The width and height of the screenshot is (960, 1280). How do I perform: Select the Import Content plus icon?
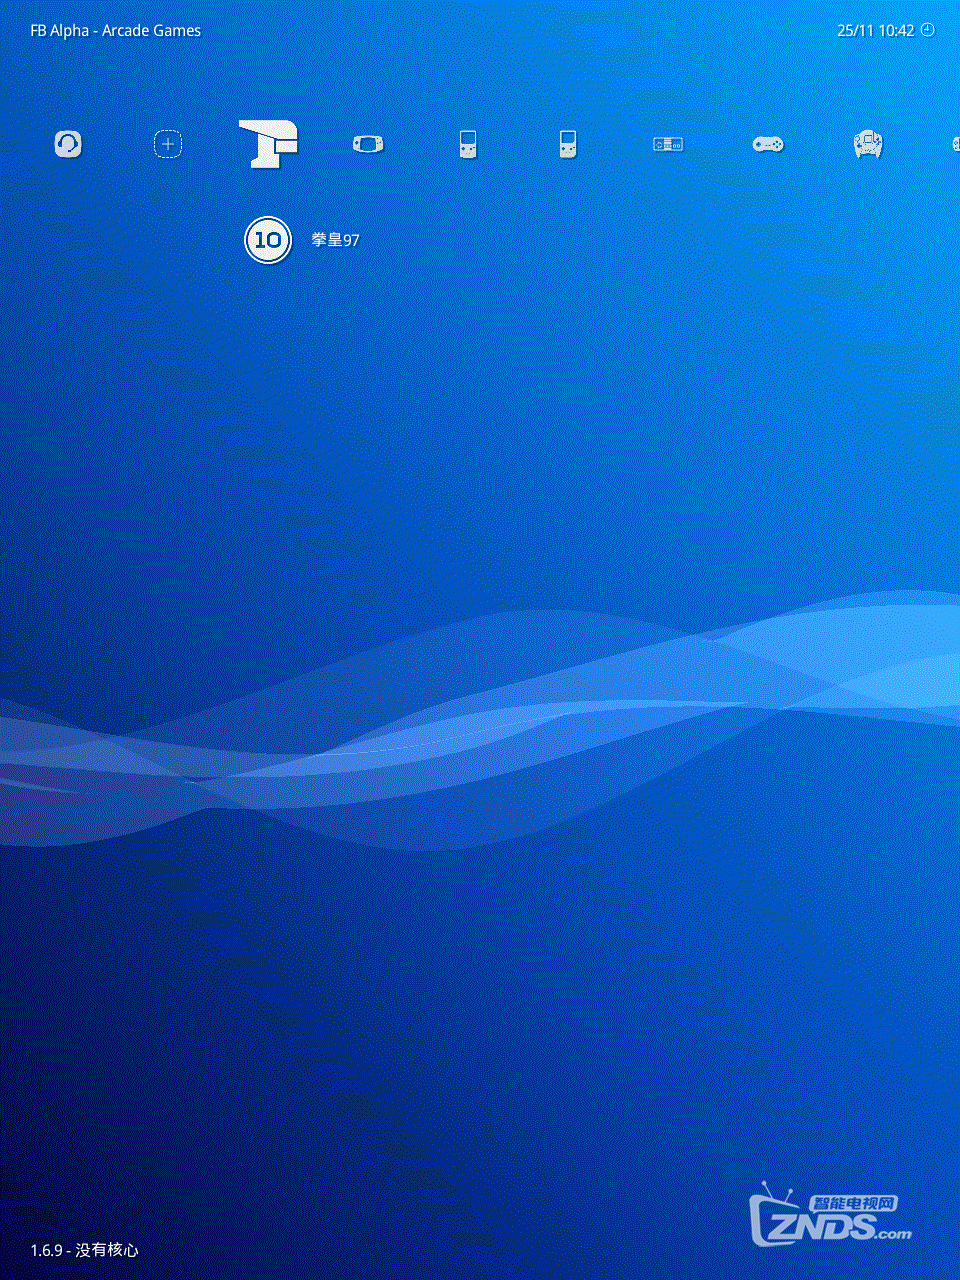pyautogui.click(x=168, y=144)
